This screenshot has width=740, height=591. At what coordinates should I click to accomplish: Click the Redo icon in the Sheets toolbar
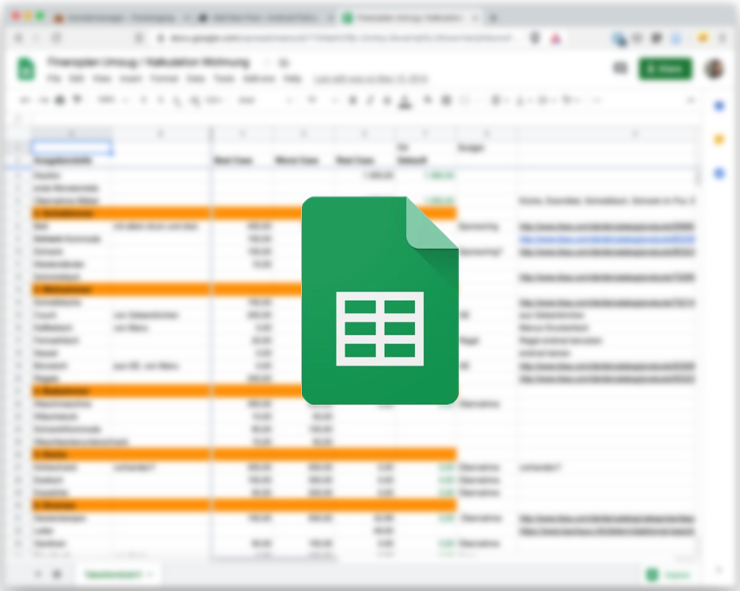pos(43,100)
